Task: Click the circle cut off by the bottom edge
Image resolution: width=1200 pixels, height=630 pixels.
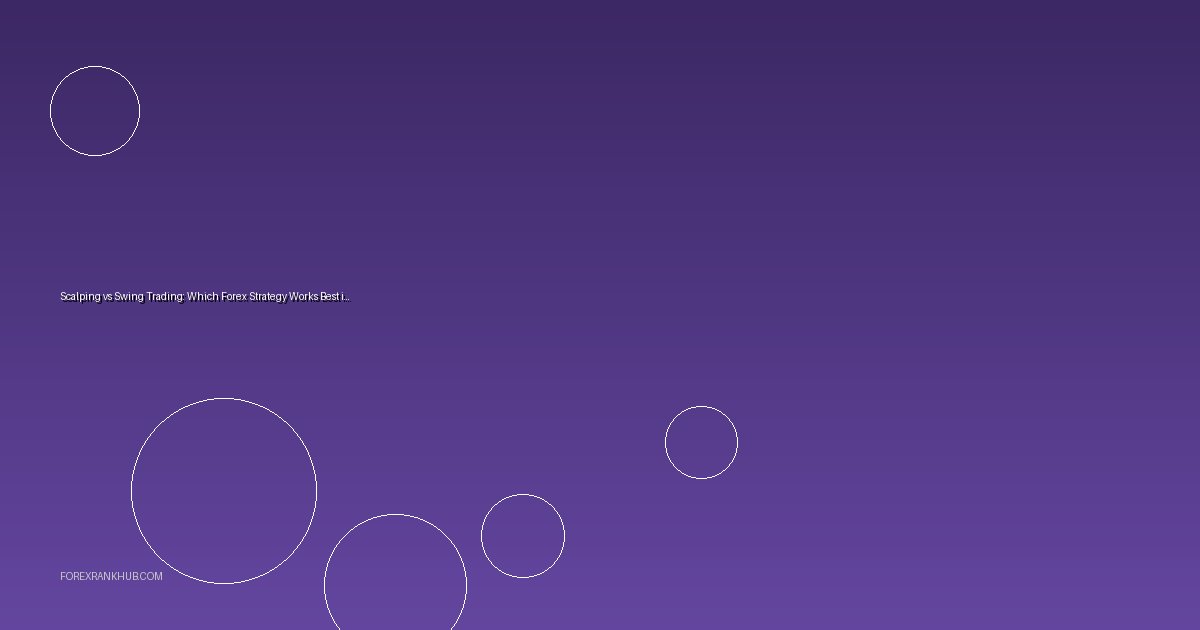Action: 395,580
